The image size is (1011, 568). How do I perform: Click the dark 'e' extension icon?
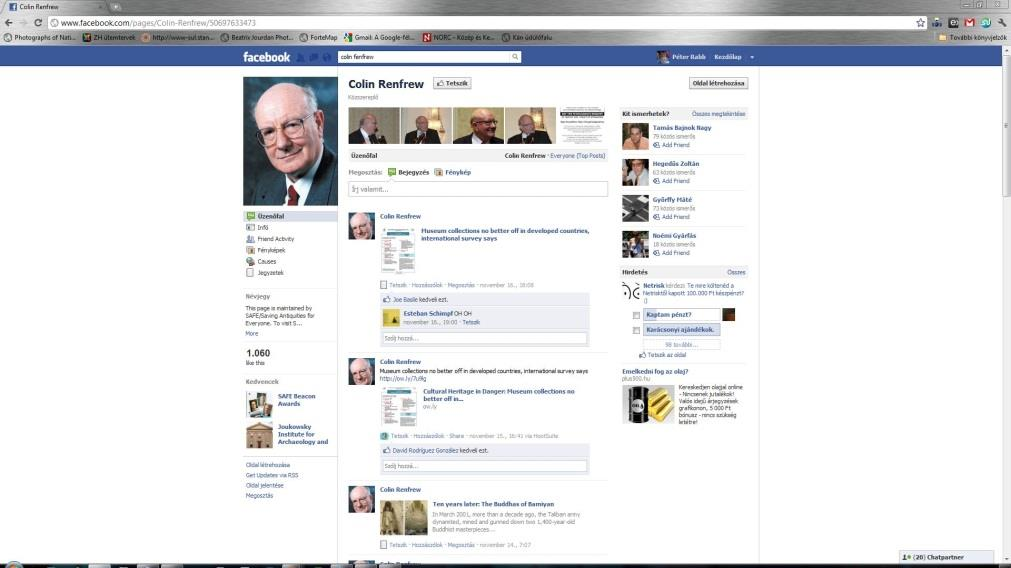pyautogui.click(x=953, y=23)
